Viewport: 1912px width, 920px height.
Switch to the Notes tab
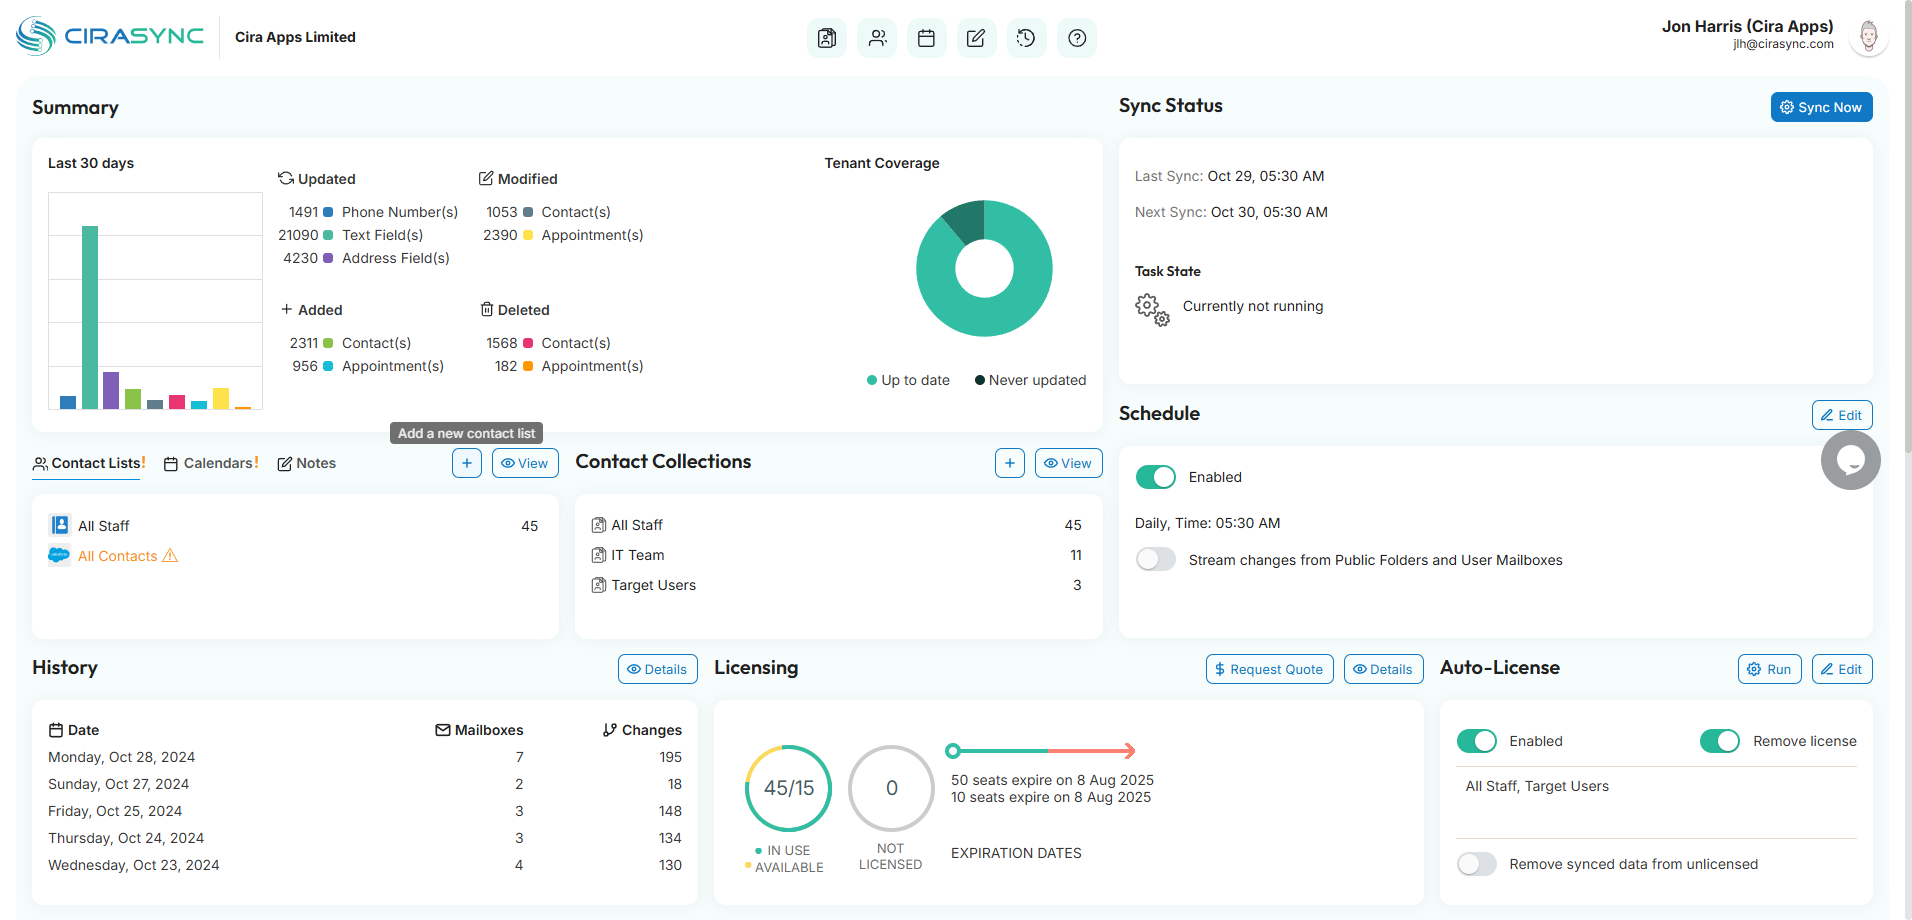coord(306,463)
